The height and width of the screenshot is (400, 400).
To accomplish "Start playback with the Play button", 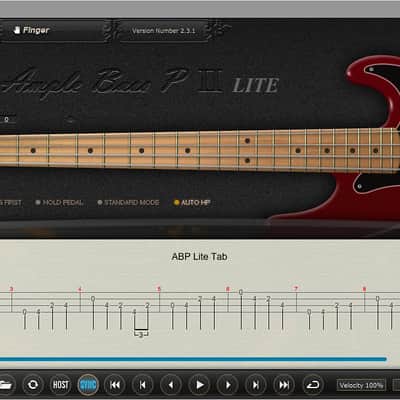I will click(199, 385).
